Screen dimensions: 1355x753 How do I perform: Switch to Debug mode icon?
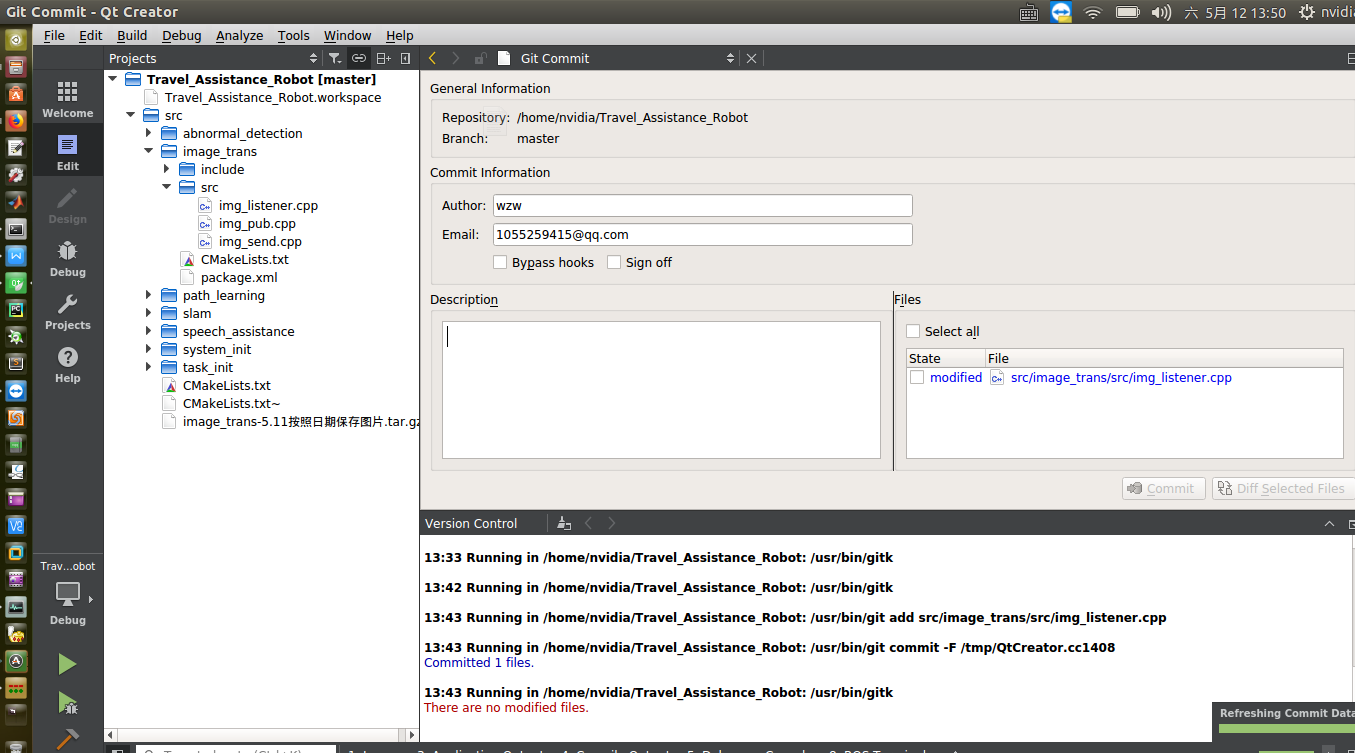(67, 258)
